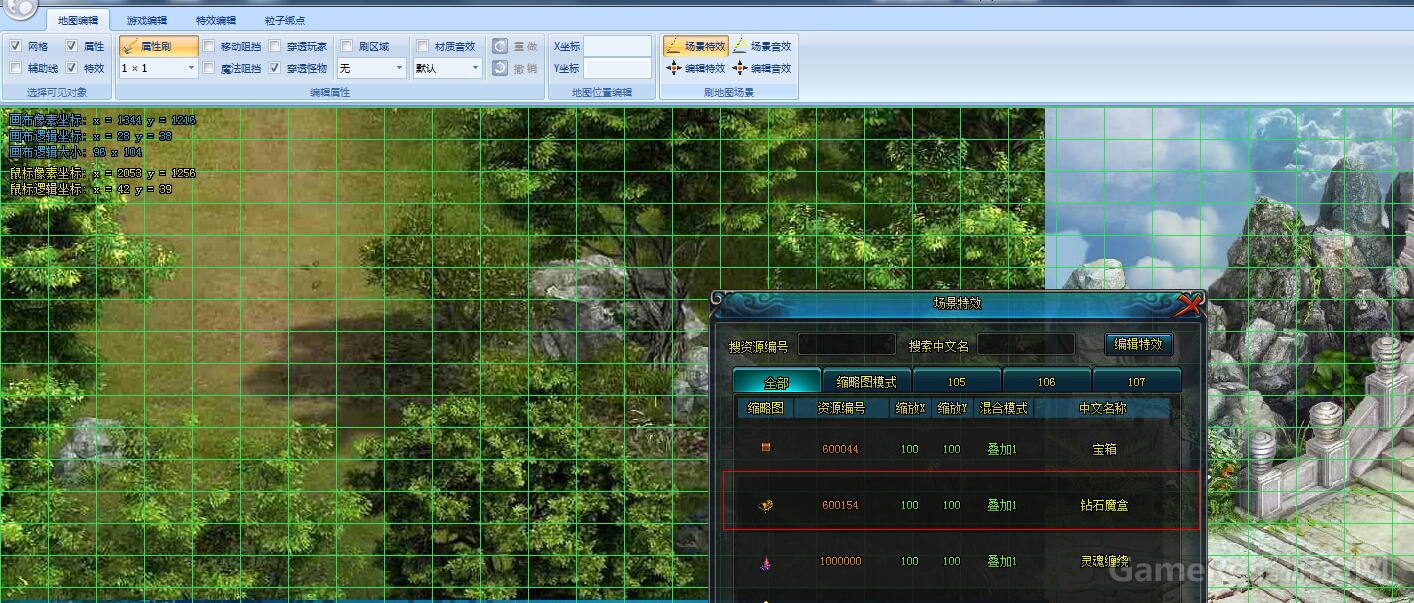The height and width of the screenshot is (603, 1414).
Task: Enable the 穿透玩家 checkbox
Action: click(x=275, y=46)
